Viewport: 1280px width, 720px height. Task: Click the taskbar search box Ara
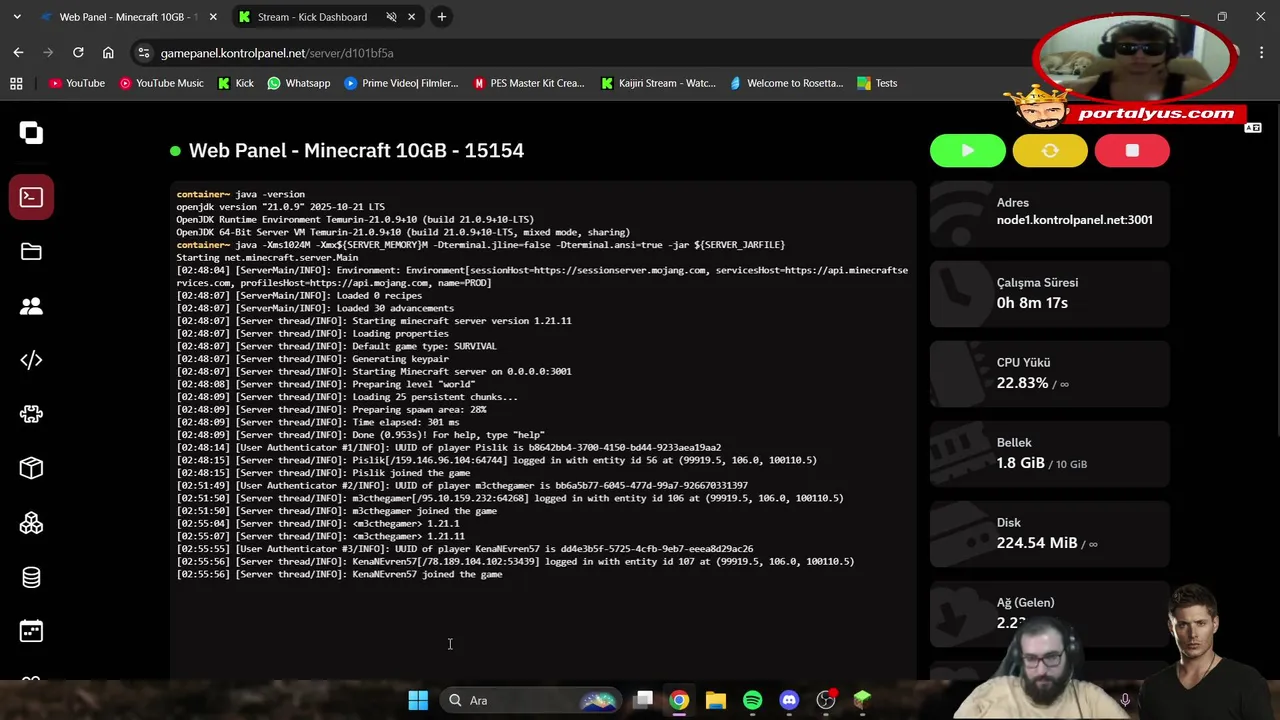coord(531,700)
